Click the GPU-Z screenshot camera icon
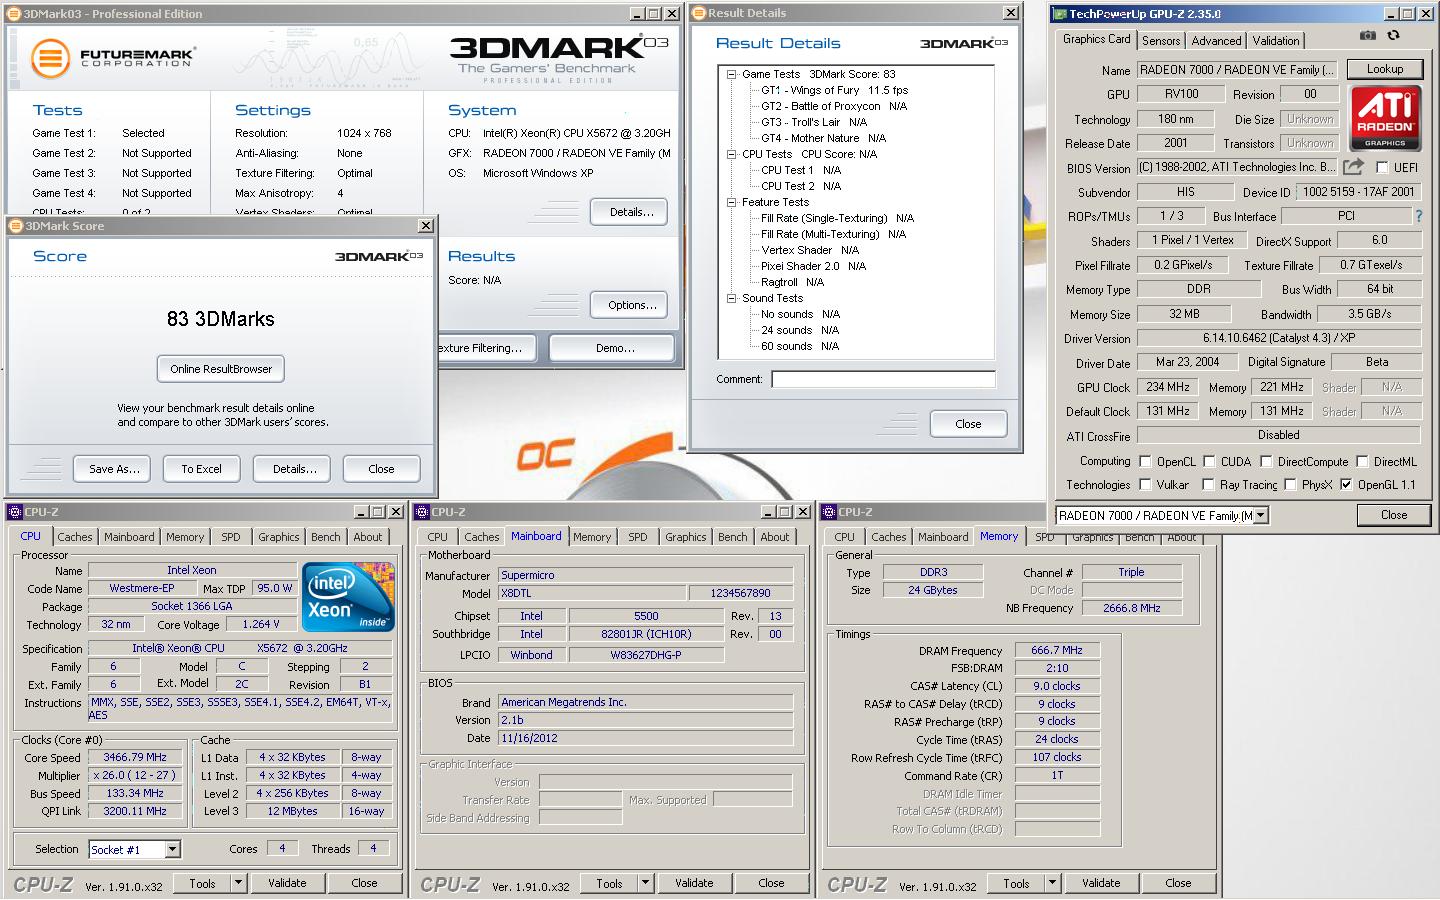 click(x=1367, y=36)
